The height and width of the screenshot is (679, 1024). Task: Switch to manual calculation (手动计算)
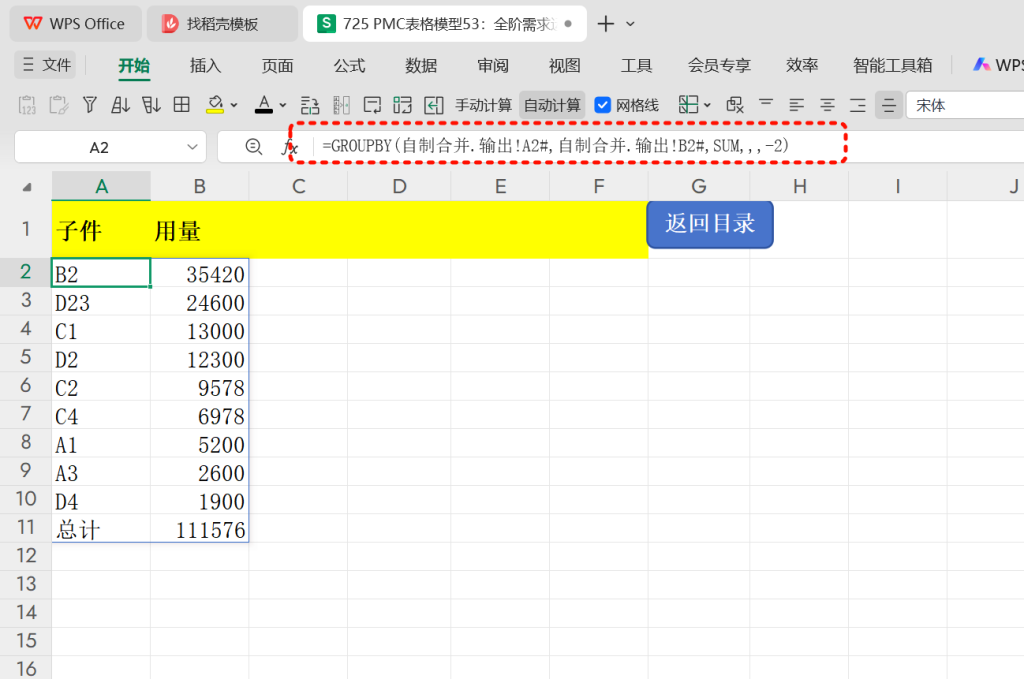pos(483,105)
